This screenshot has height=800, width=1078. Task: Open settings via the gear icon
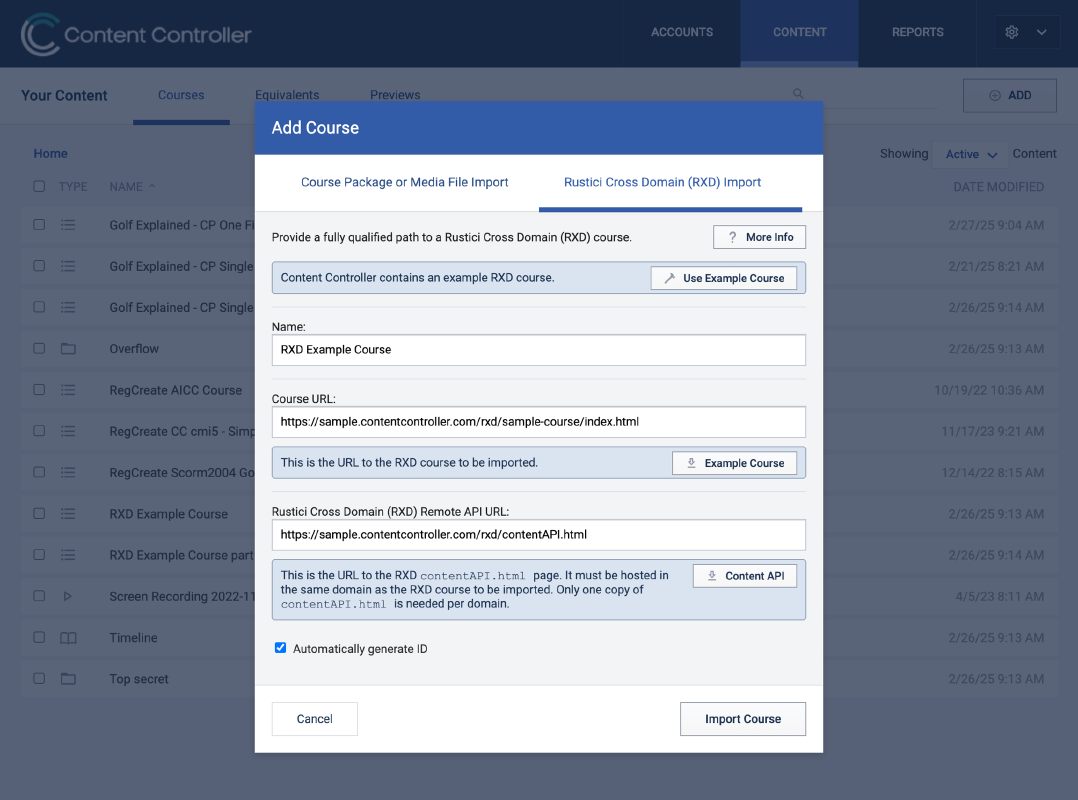(1011, 32)
